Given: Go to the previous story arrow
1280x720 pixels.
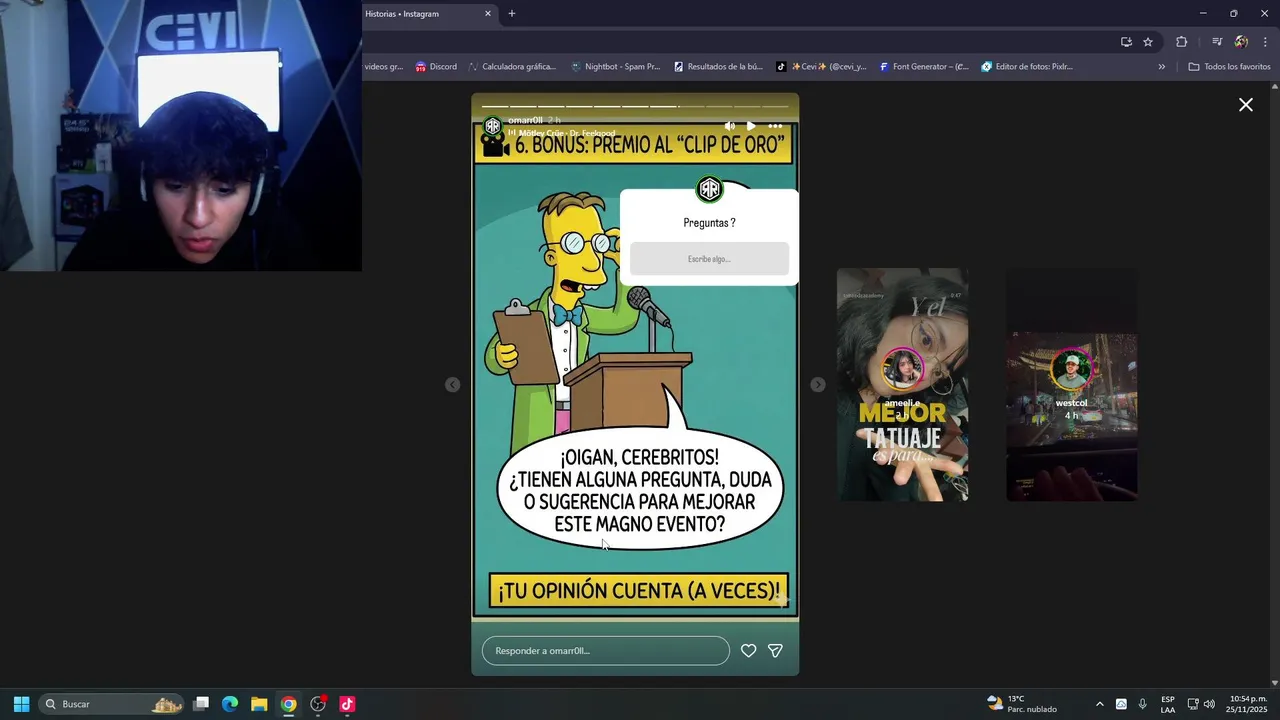Looking at the screenshot, I should [452, 385].
